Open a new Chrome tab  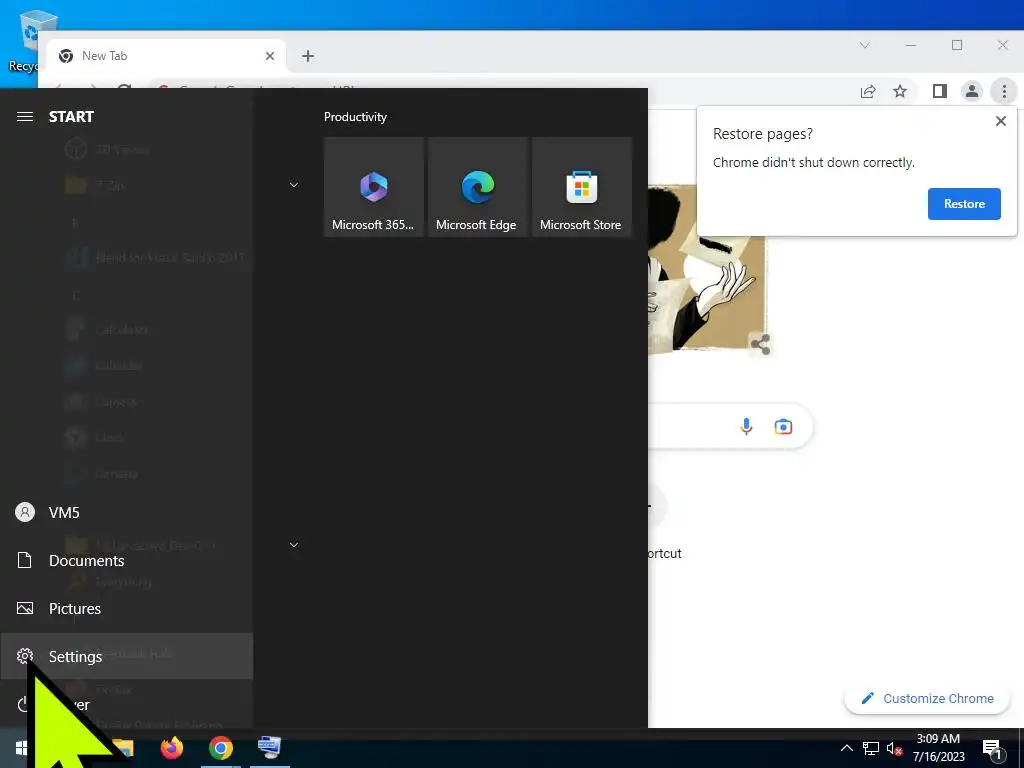pyautogui.click(x=308, y=56)
